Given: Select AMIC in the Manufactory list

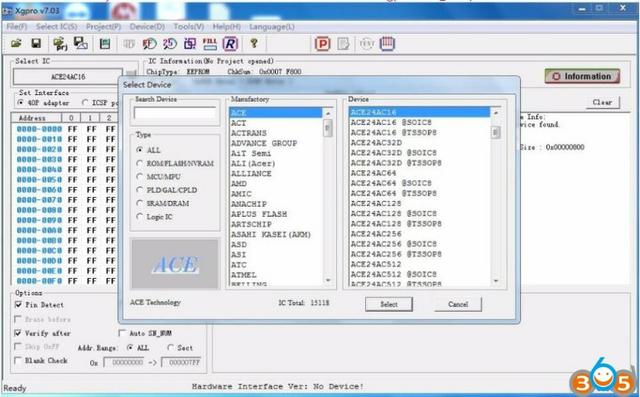Looking at the screenshot, I should click(x=241, y=194).
